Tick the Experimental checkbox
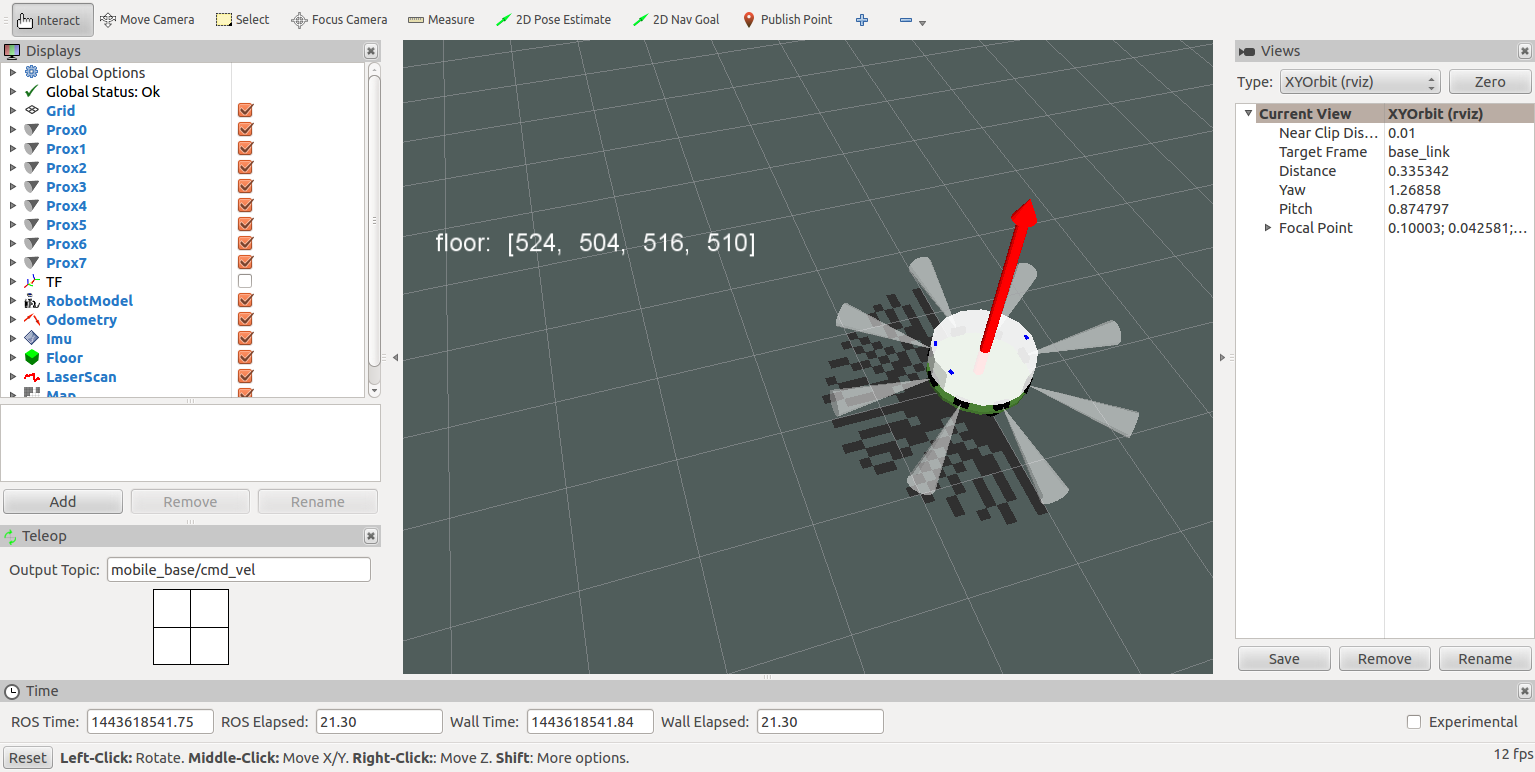Viewport: 1535px width, 772px height. coord(1414,722)
